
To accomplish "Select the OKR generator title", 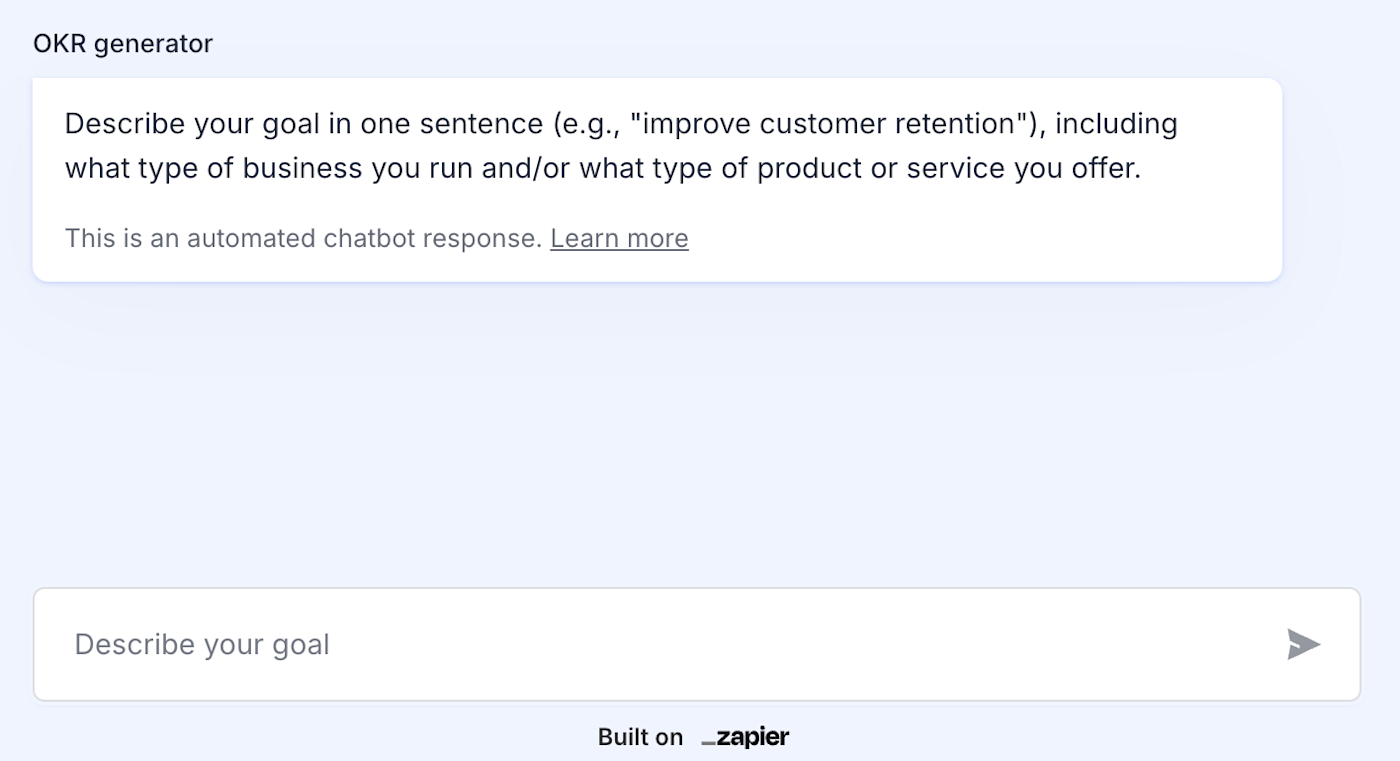I will (123, 43).
